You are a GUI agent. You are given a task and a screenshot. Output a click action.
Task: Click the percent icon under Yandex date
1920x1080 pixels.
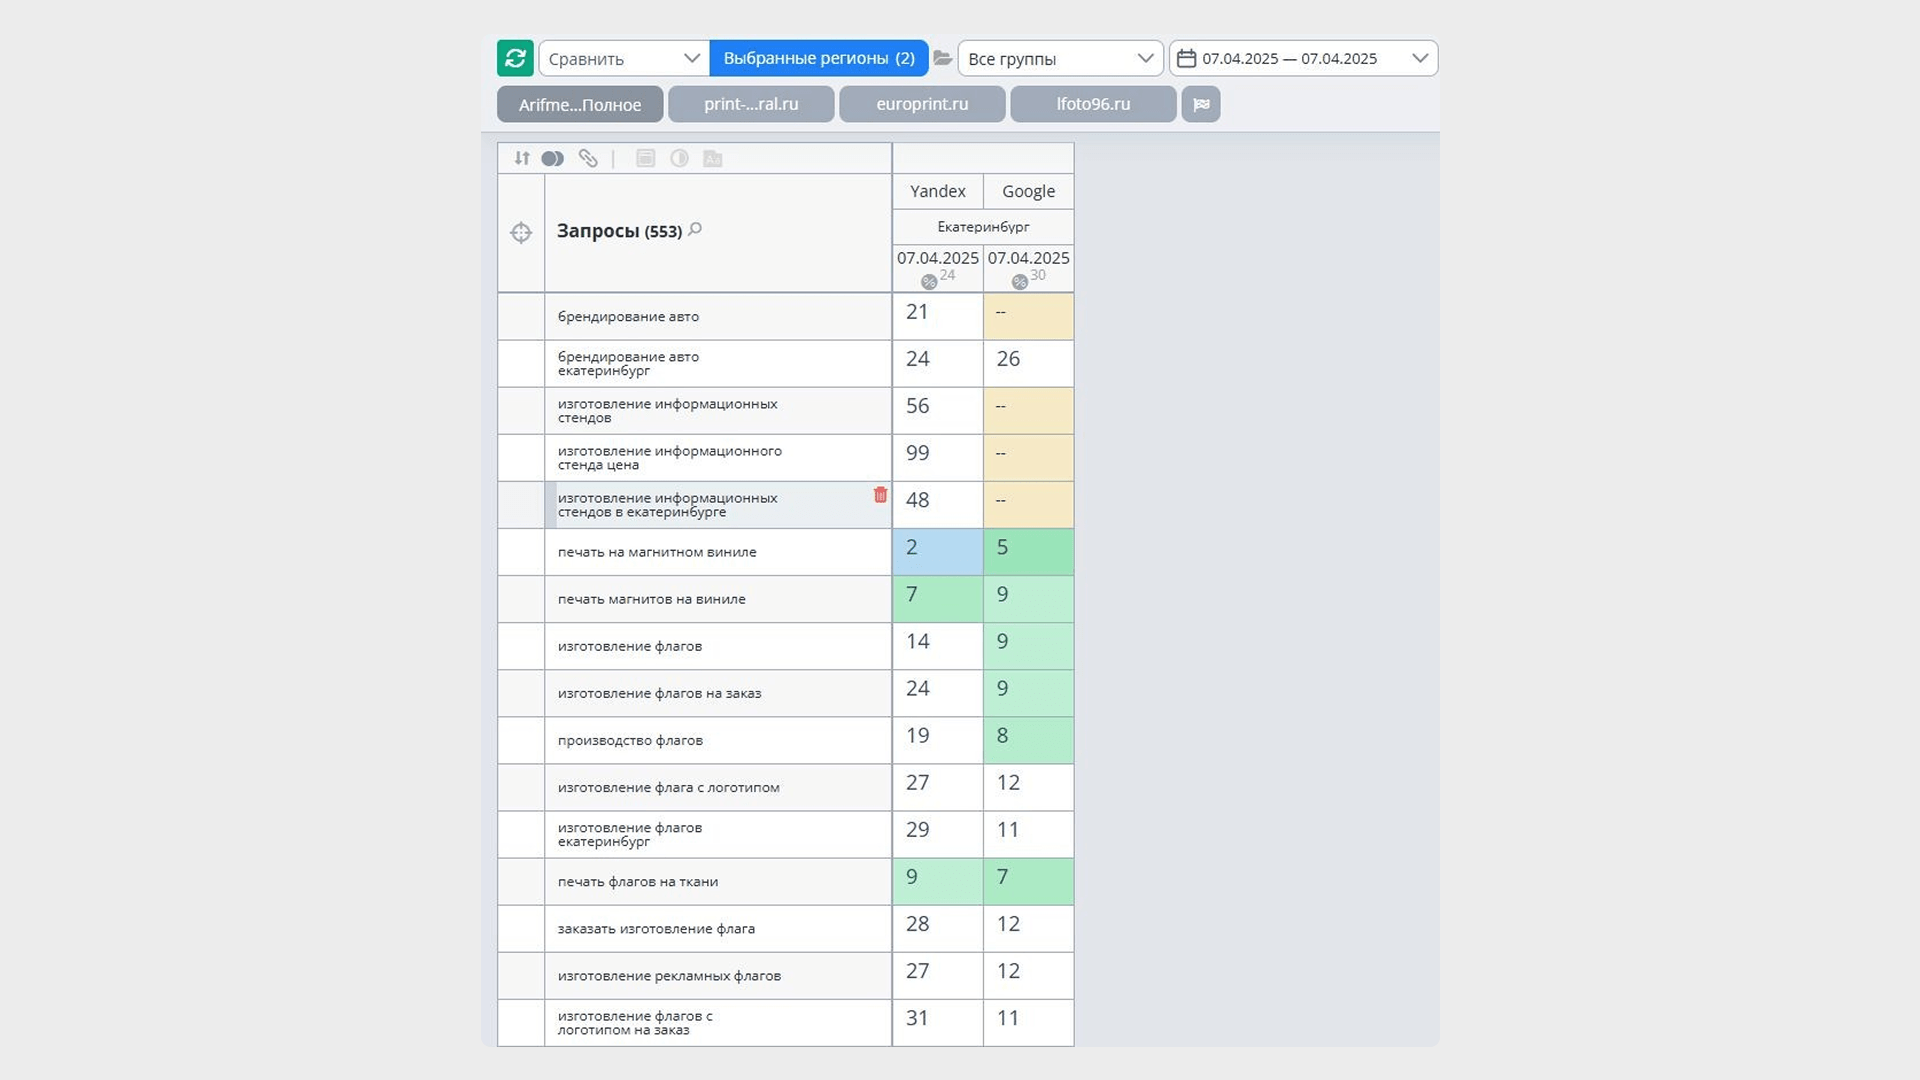click(929, 282)
